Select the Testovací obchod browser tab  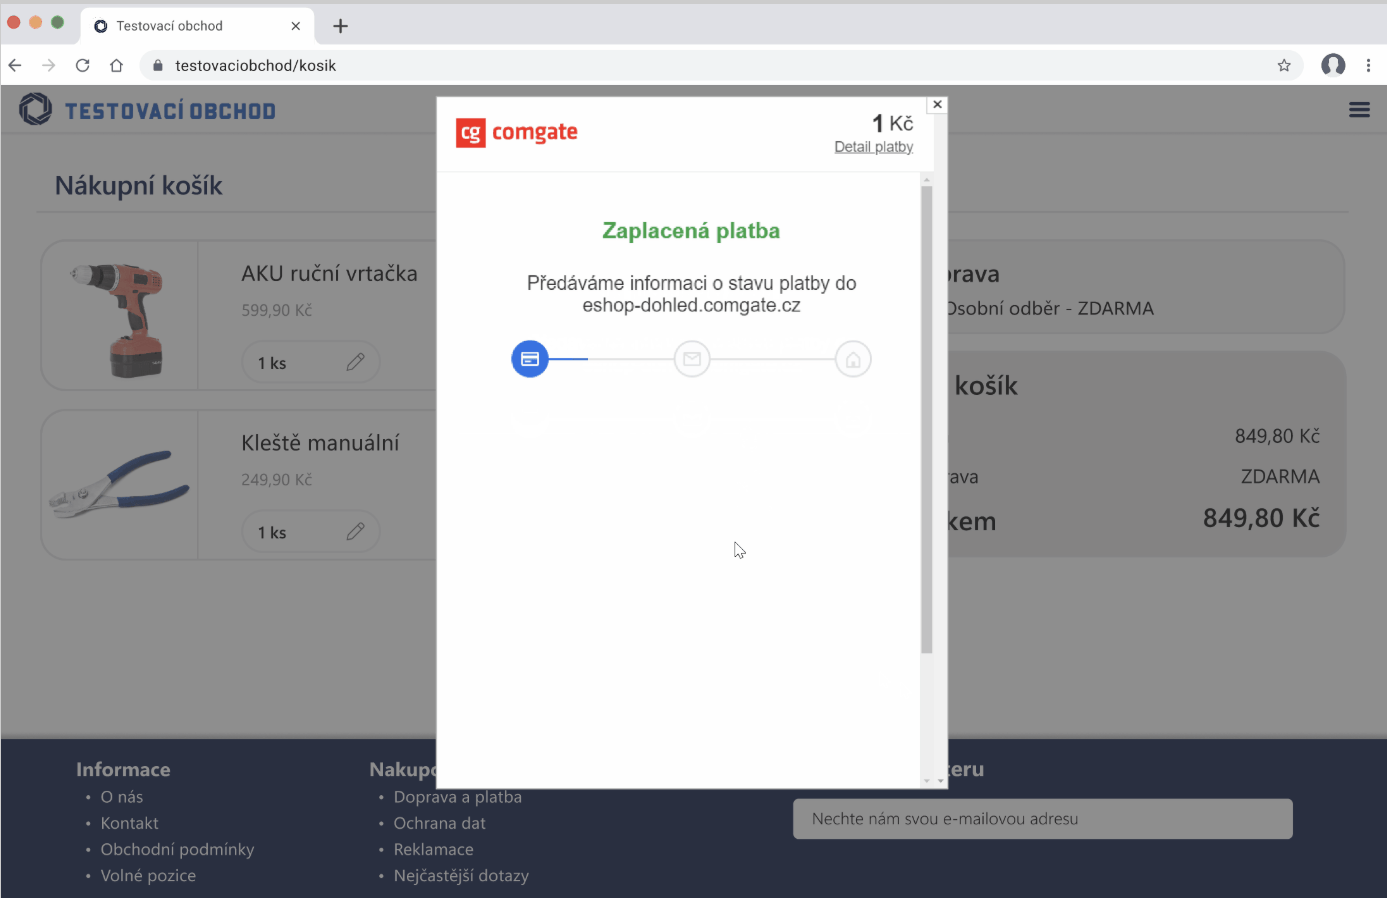(x=198, y=26)
